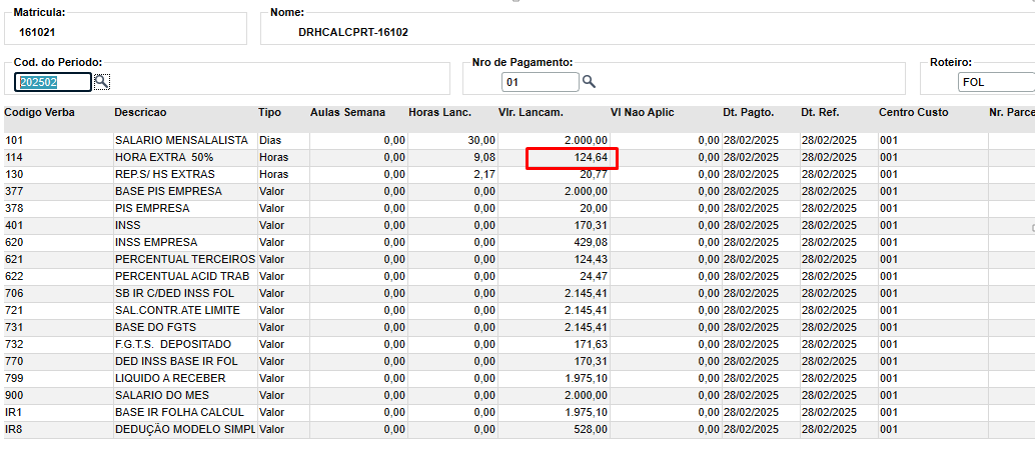Click the Tipo column header
Viewport: 1035px width, 454px height.
click(270, 112)
